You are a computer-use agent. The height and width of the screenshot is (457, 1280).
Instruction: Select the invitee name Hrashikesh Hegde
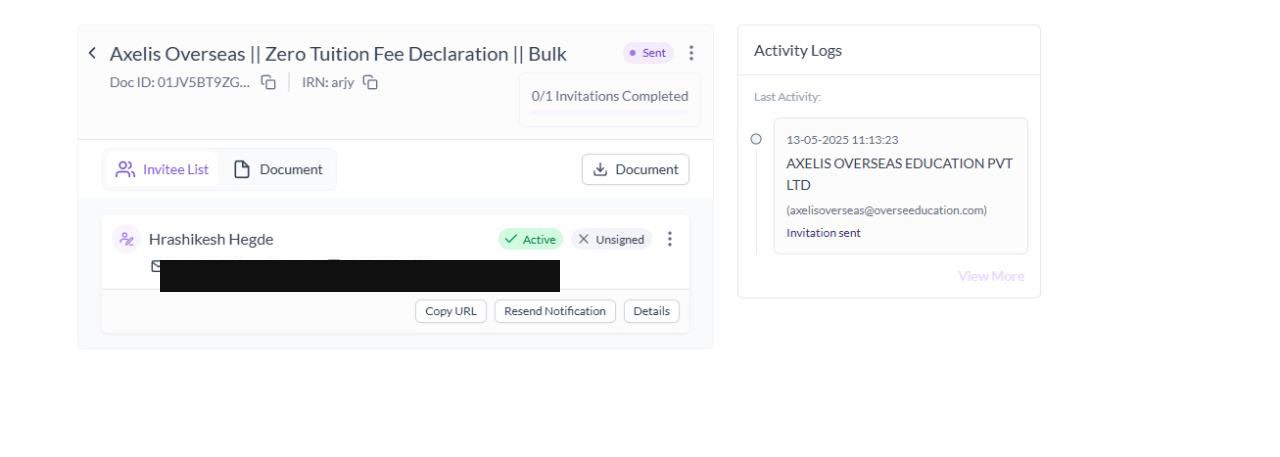(x=211, y=239)
